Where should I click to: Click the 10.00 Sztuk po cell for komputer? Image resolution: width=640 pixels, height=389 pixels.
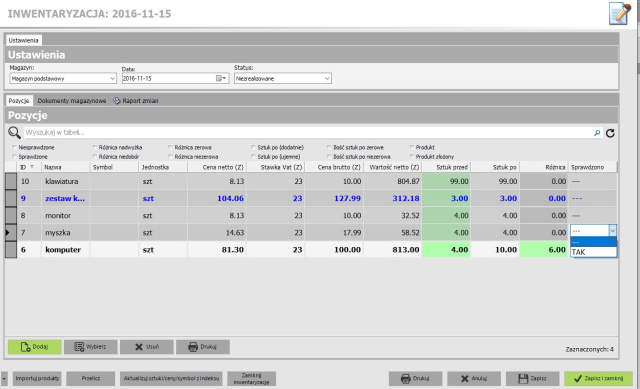(495, 250)
